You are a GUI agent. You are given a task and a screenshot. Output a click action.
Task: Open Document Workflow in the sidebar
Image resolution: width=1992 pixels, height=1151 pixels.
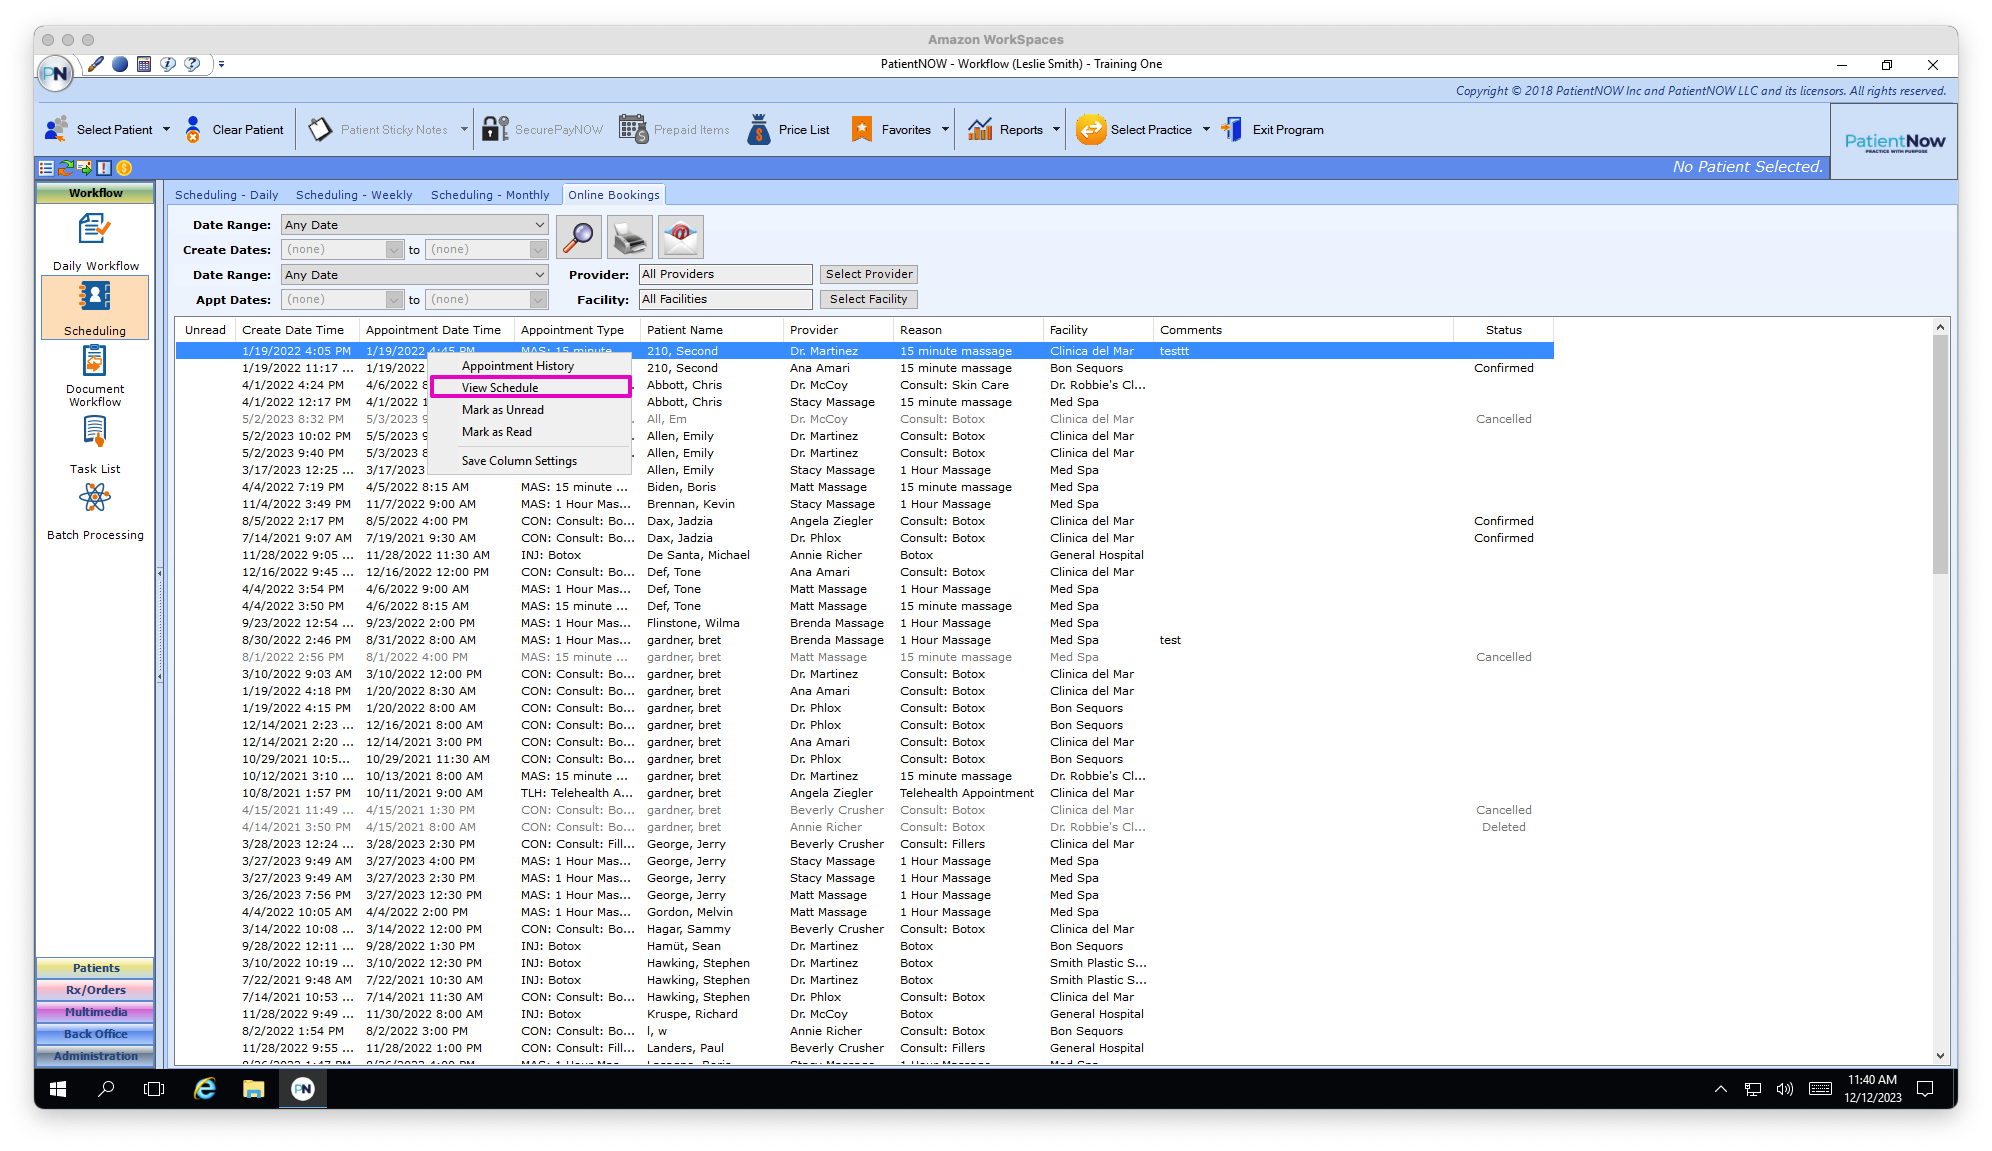(x=94, y=375)
